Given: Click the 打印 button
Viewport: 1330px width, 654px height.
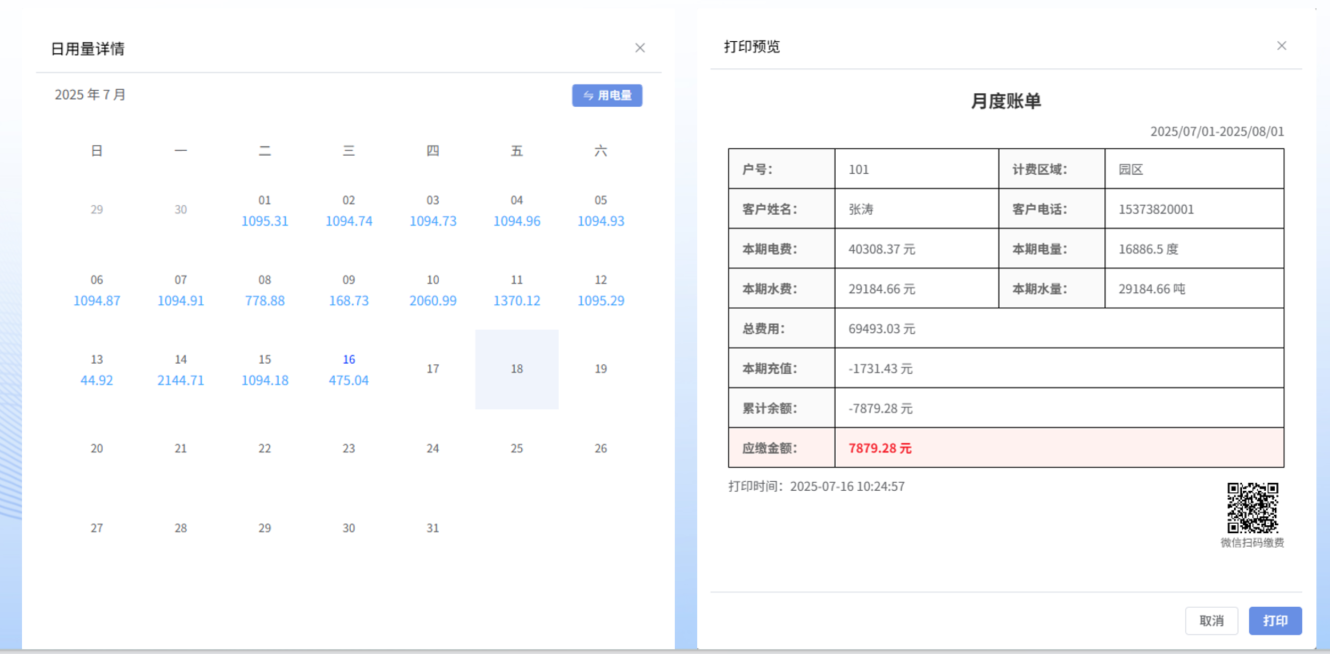Looking at the screenshot, I should [1275, 621].
